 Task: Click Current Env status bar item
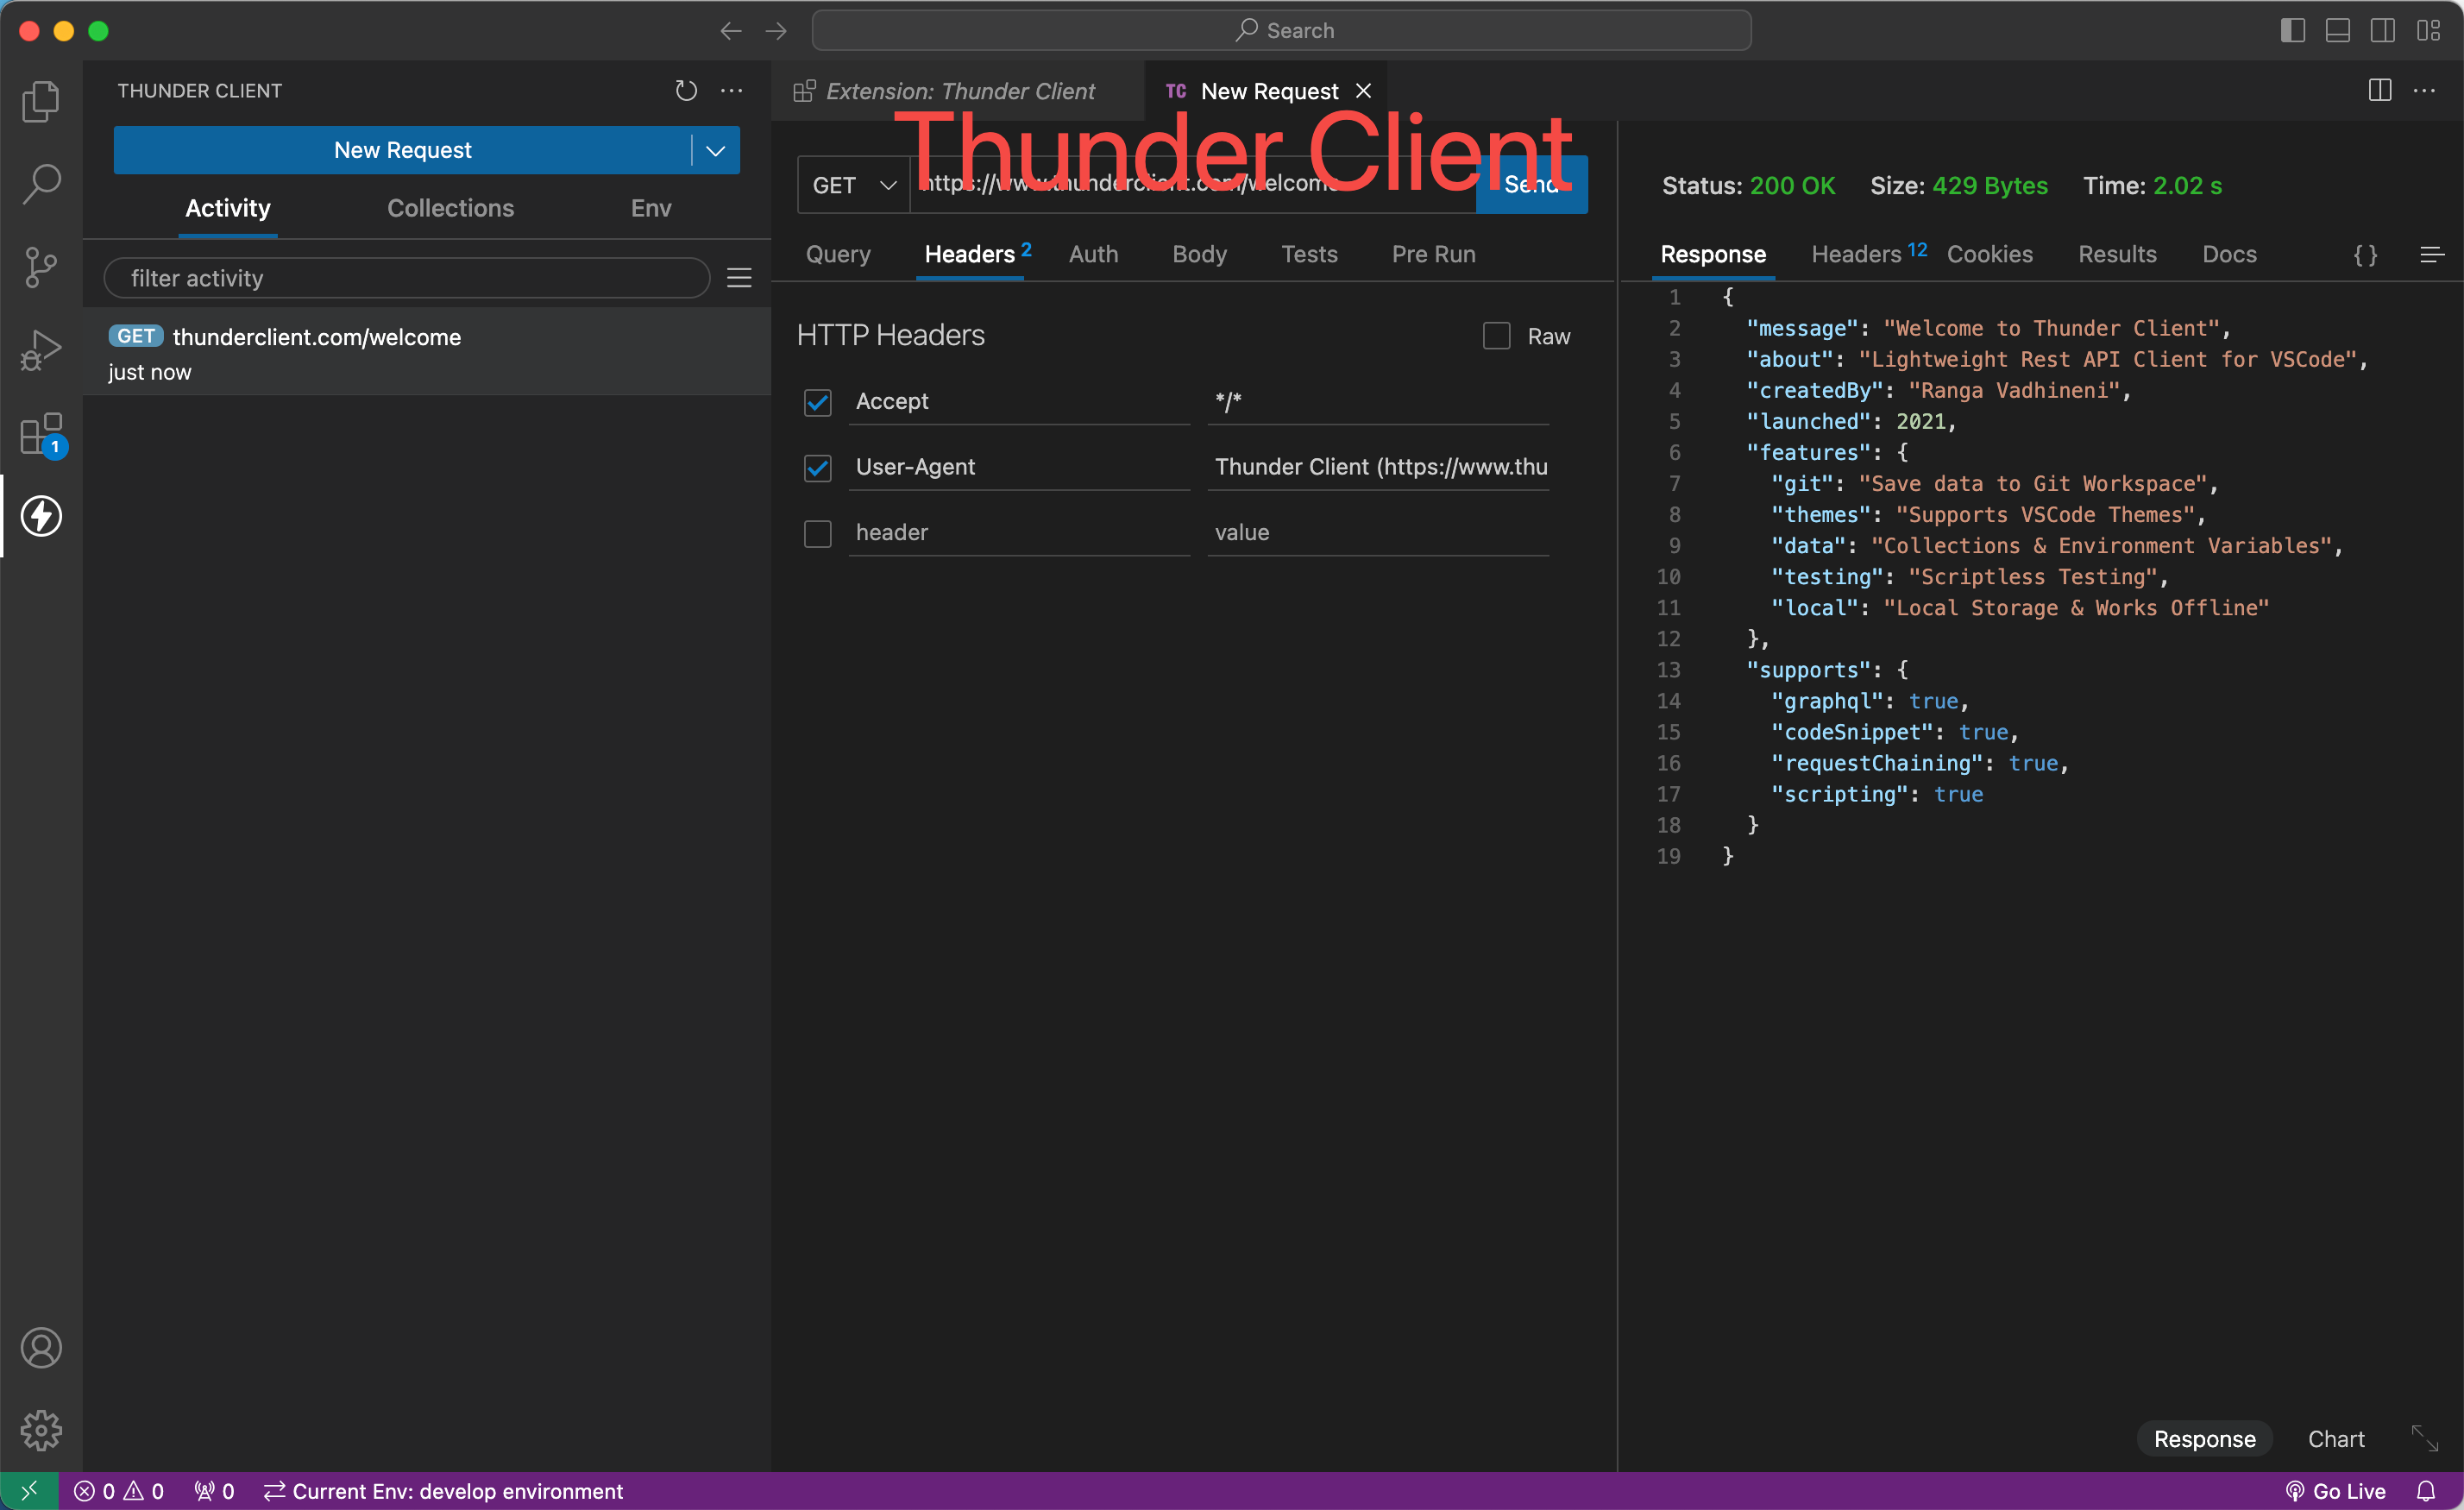pos(443,1491)
